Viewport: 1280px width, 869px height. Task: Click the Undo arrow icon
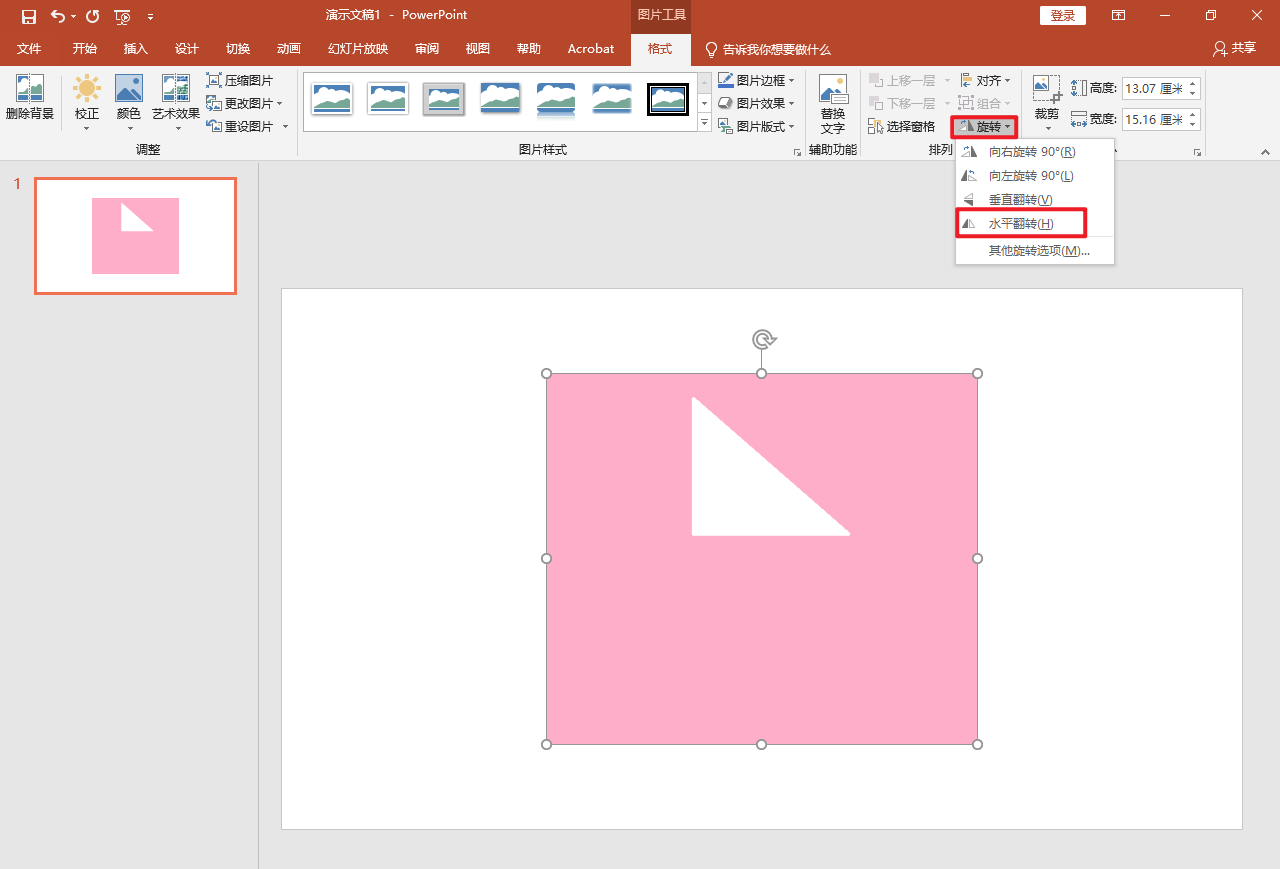pos(58,16)
